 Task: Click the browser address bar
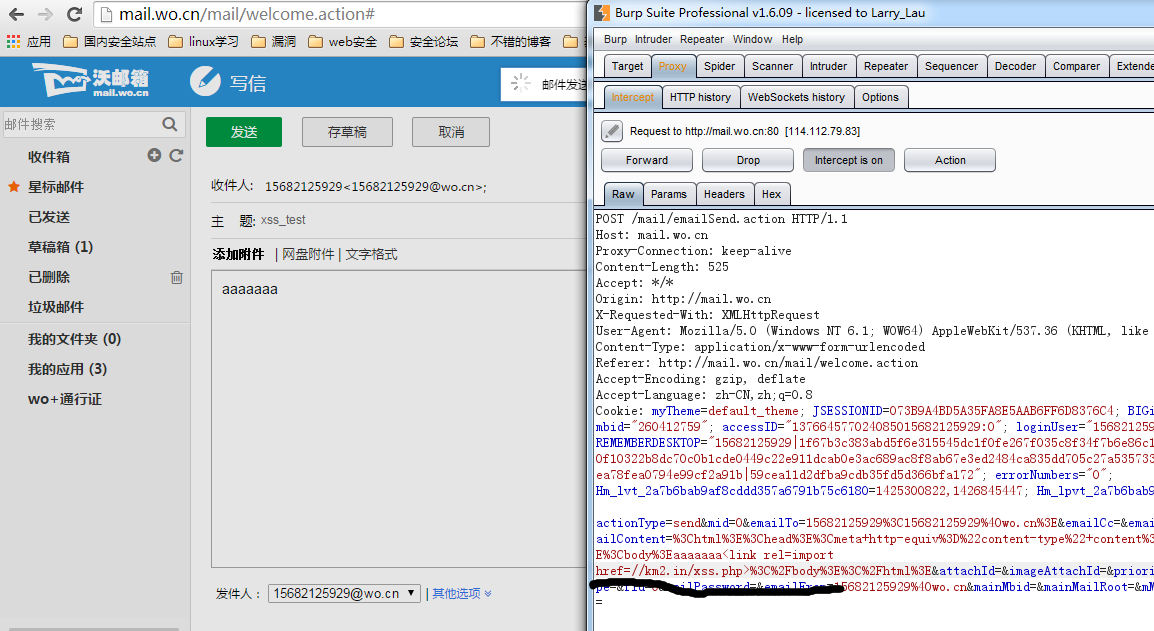pos(341,14)
